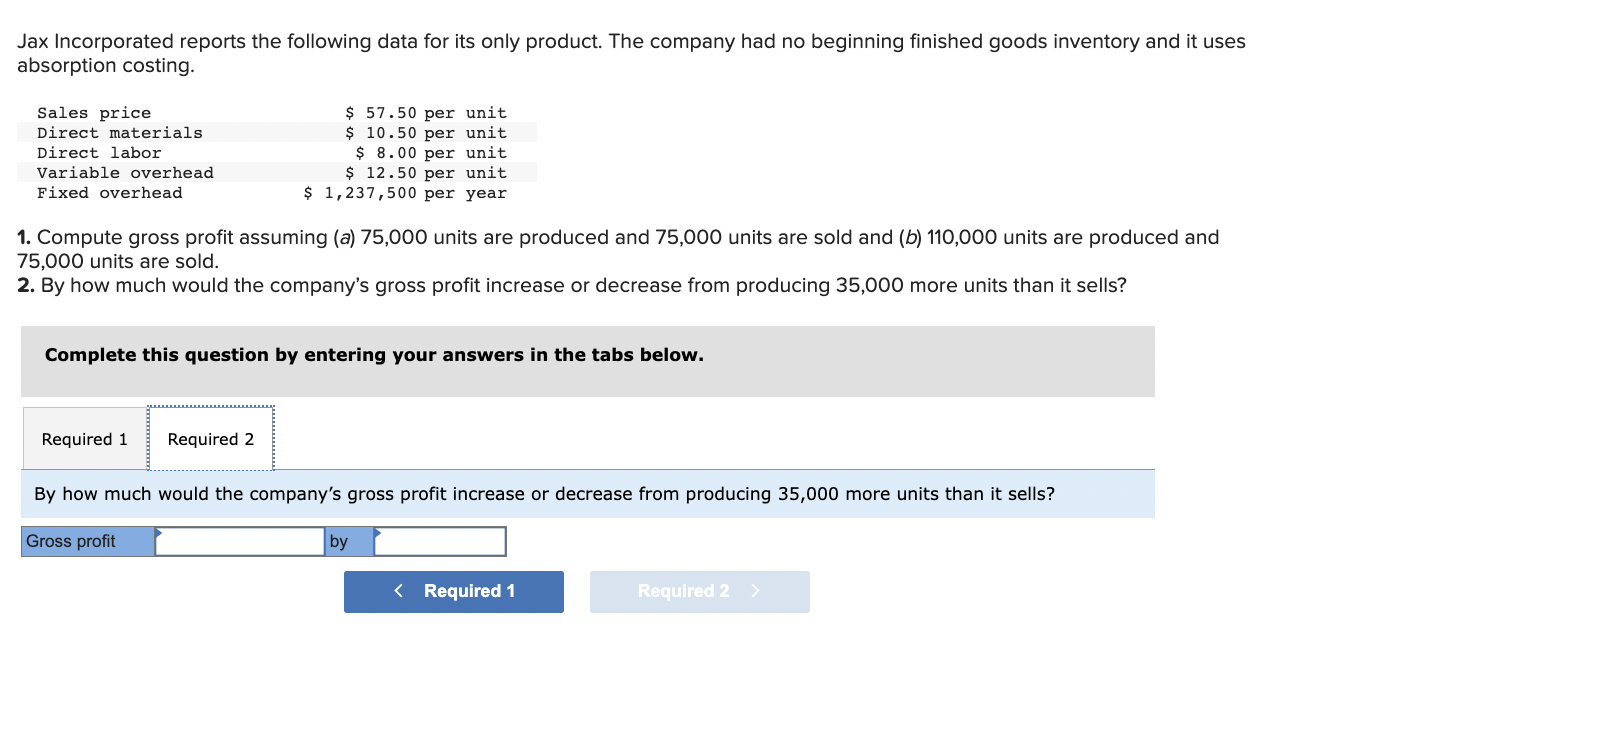Select the "by" label cell
1603x740 pixels.
349,542
